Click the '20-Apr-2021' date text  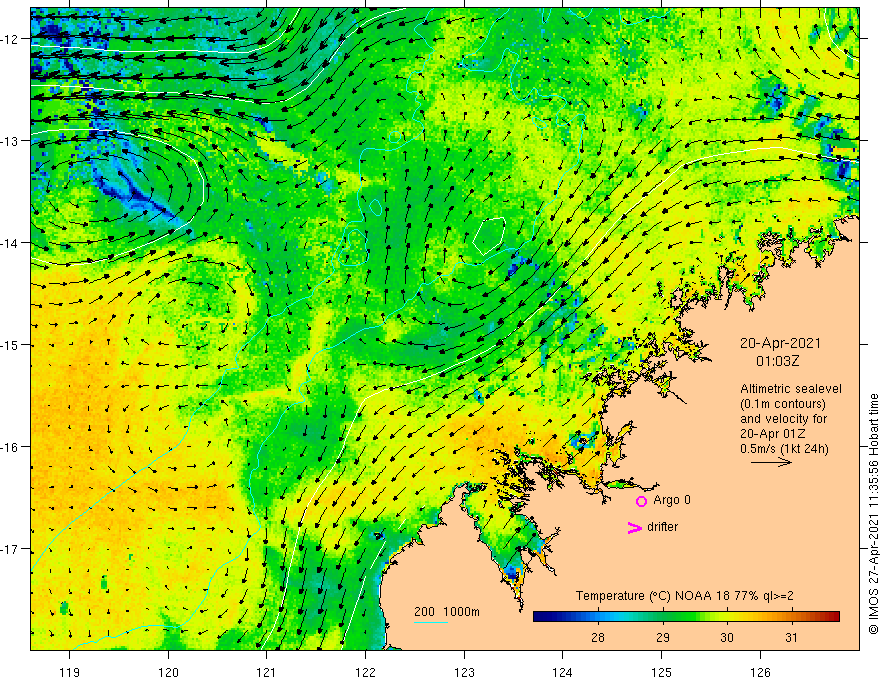780,343
